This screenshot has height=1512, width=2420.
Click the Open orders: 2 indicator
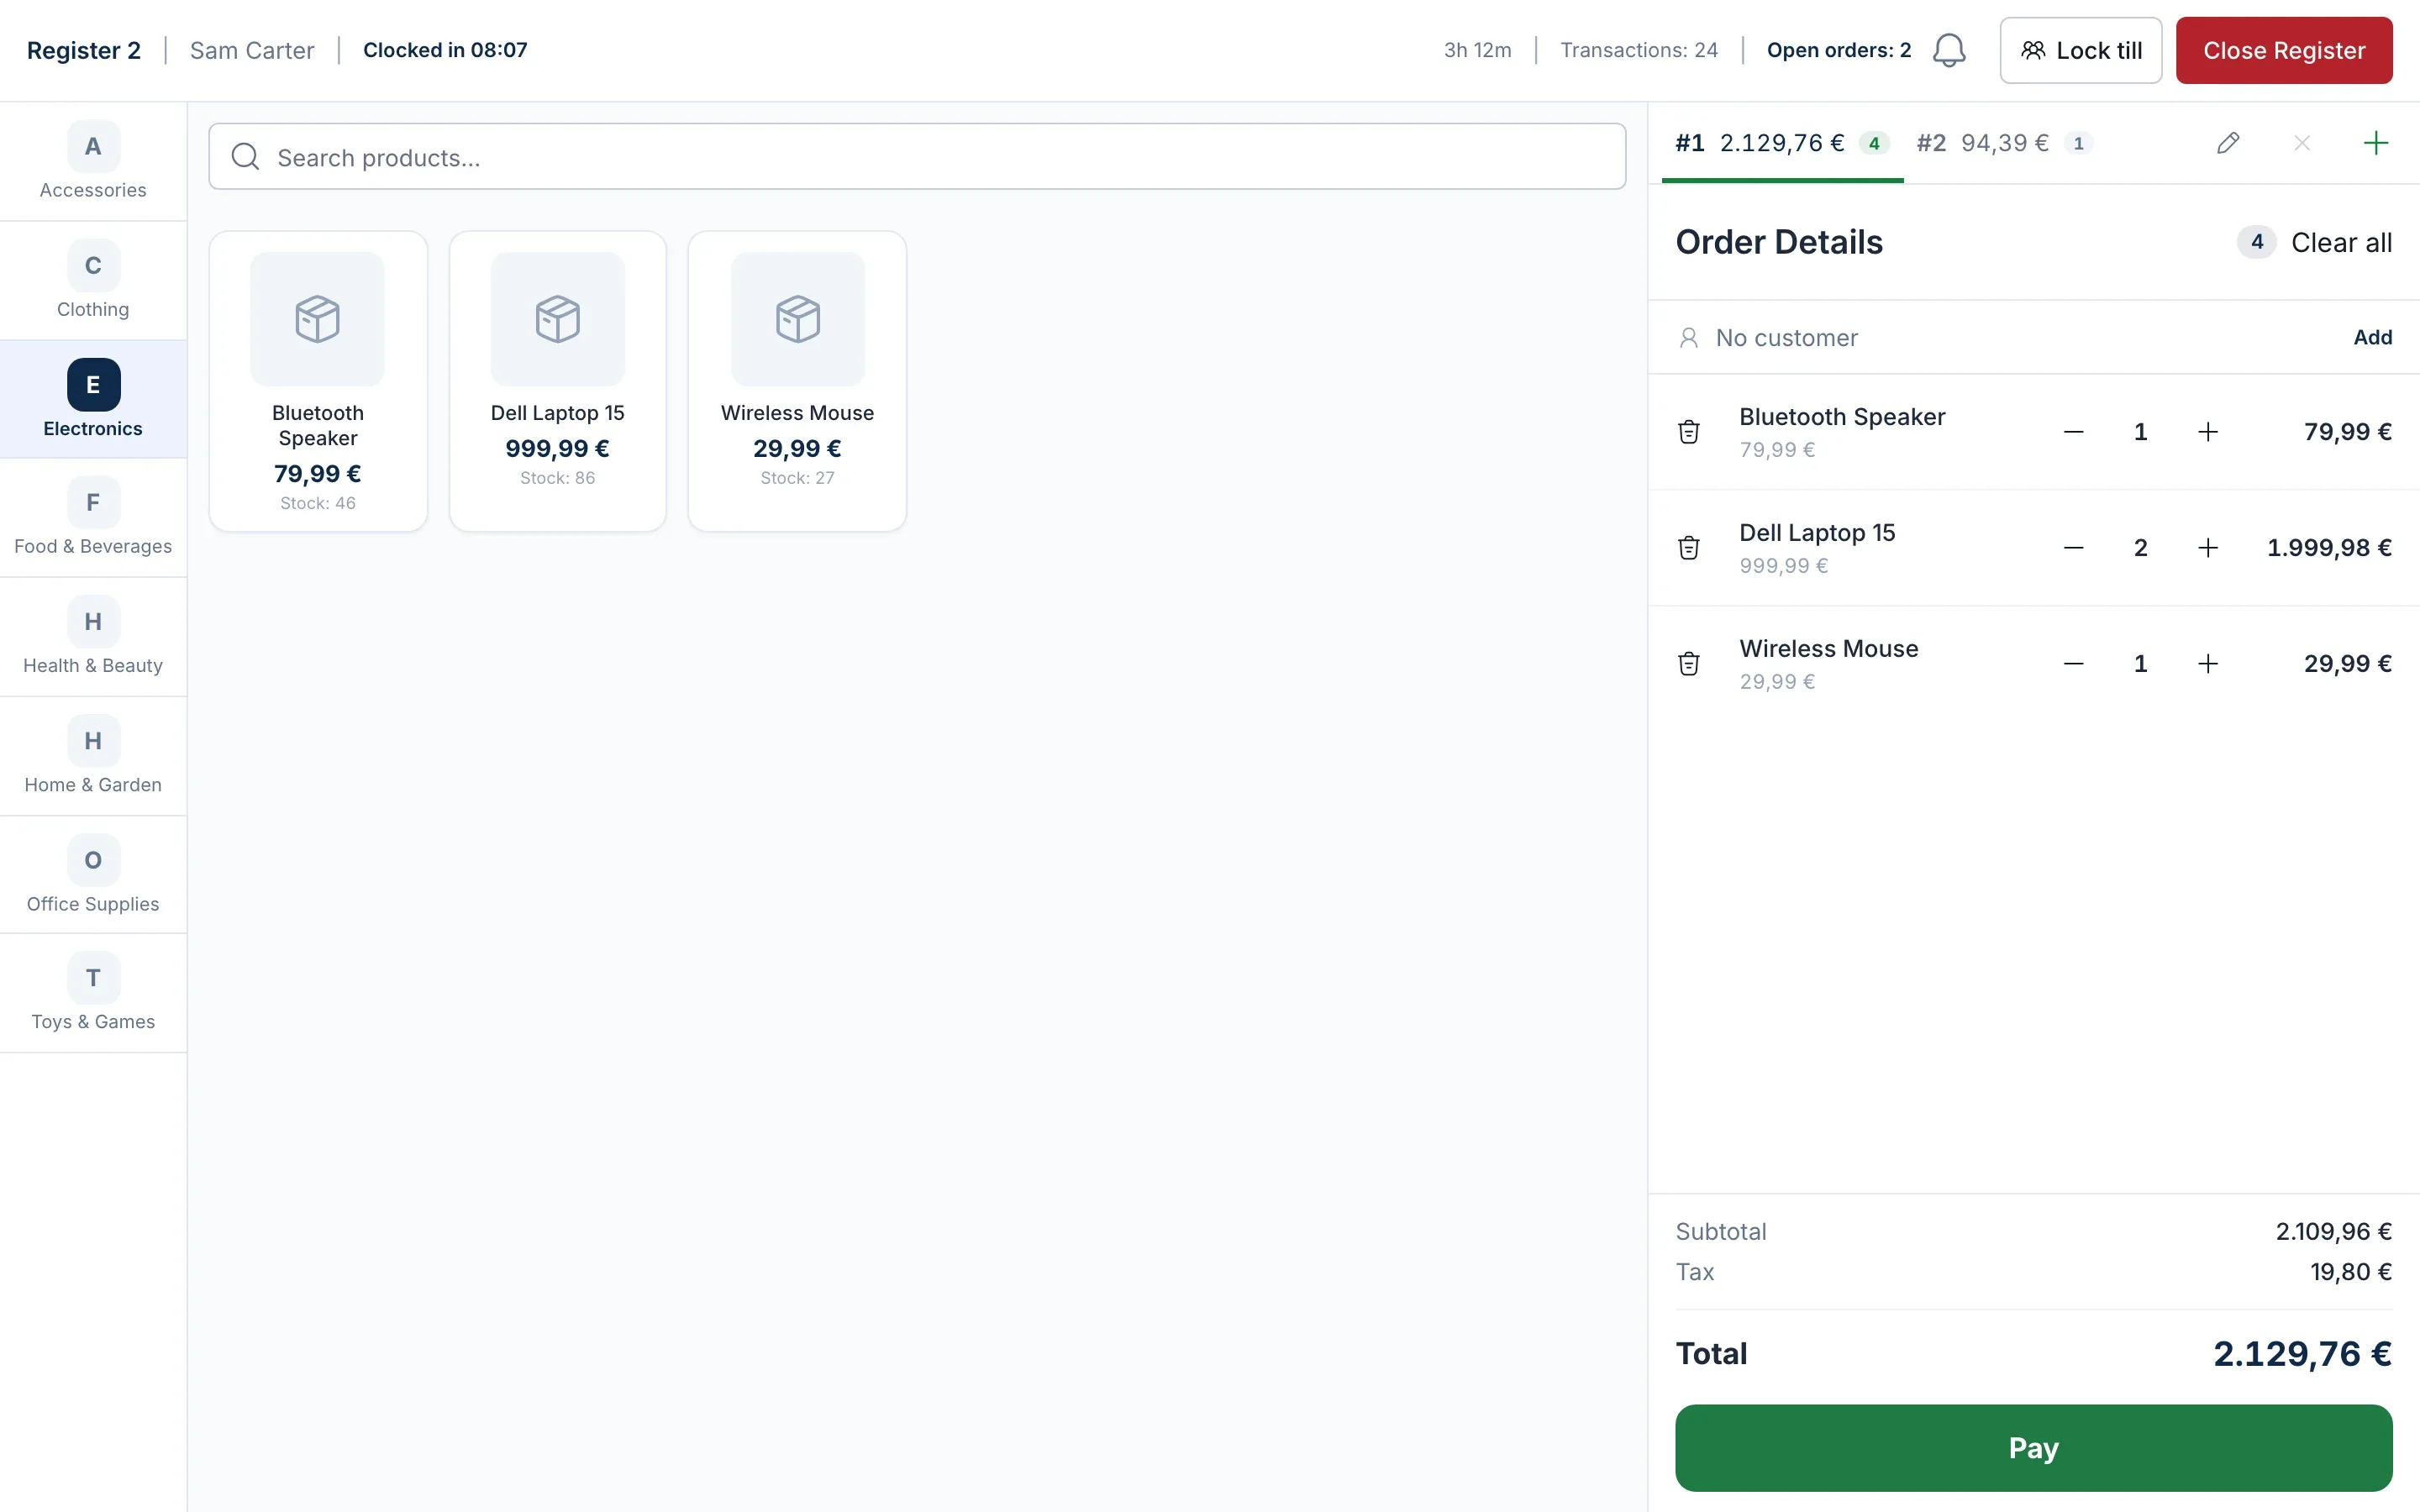pos(1838,50)
